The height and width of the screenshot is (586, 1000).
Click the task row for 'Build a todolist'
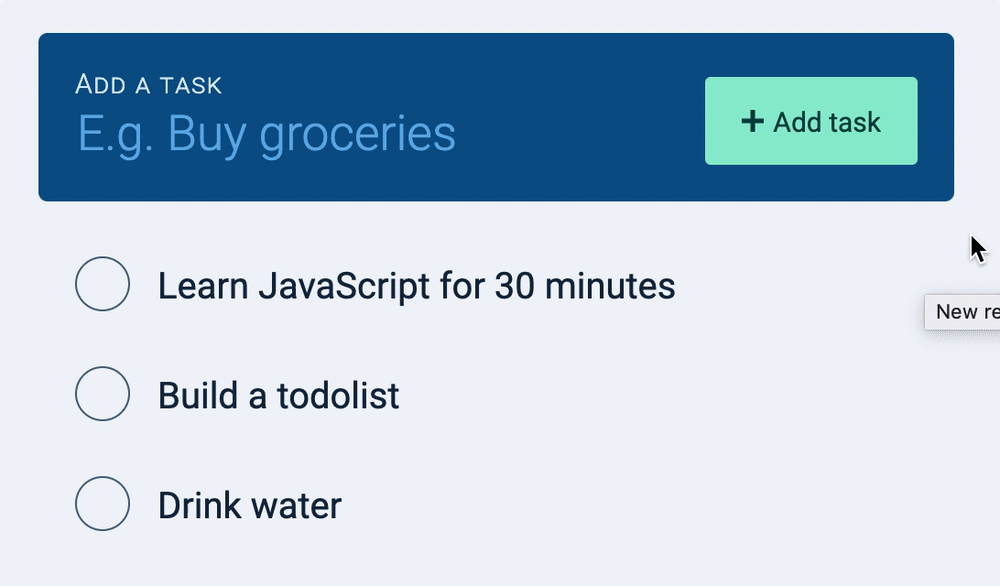[278, 395]
